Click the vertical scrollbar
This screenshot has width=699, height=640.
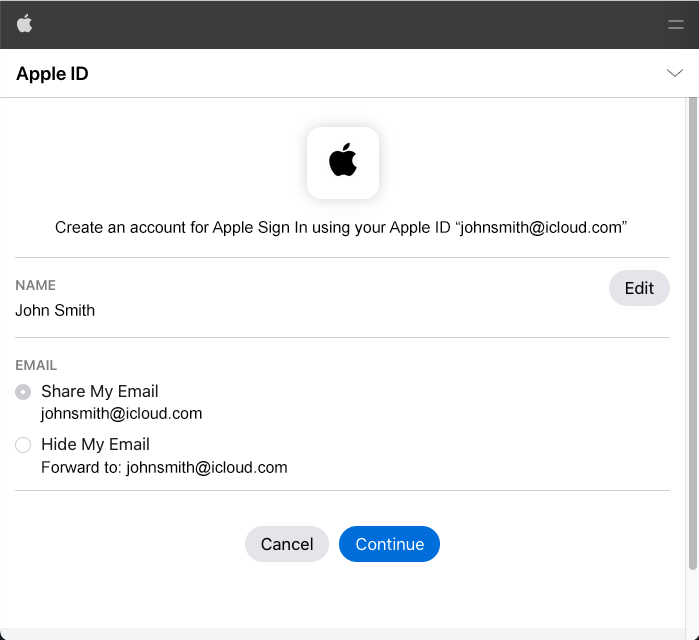[692, 333]
